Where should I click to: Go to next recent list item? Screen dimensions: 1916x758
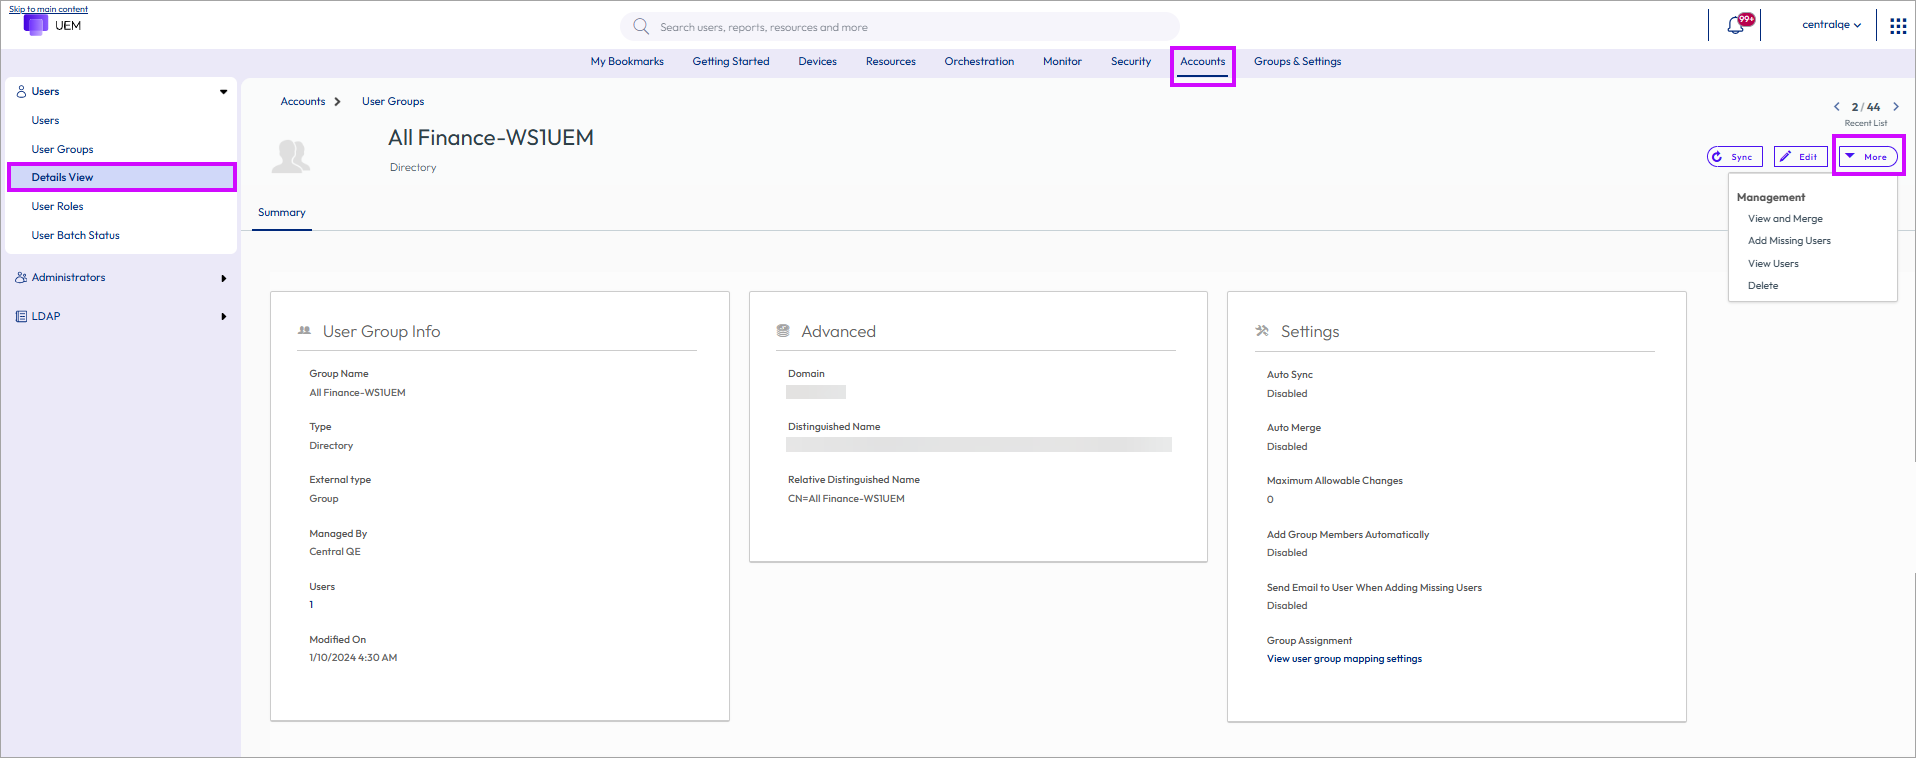1896,107
